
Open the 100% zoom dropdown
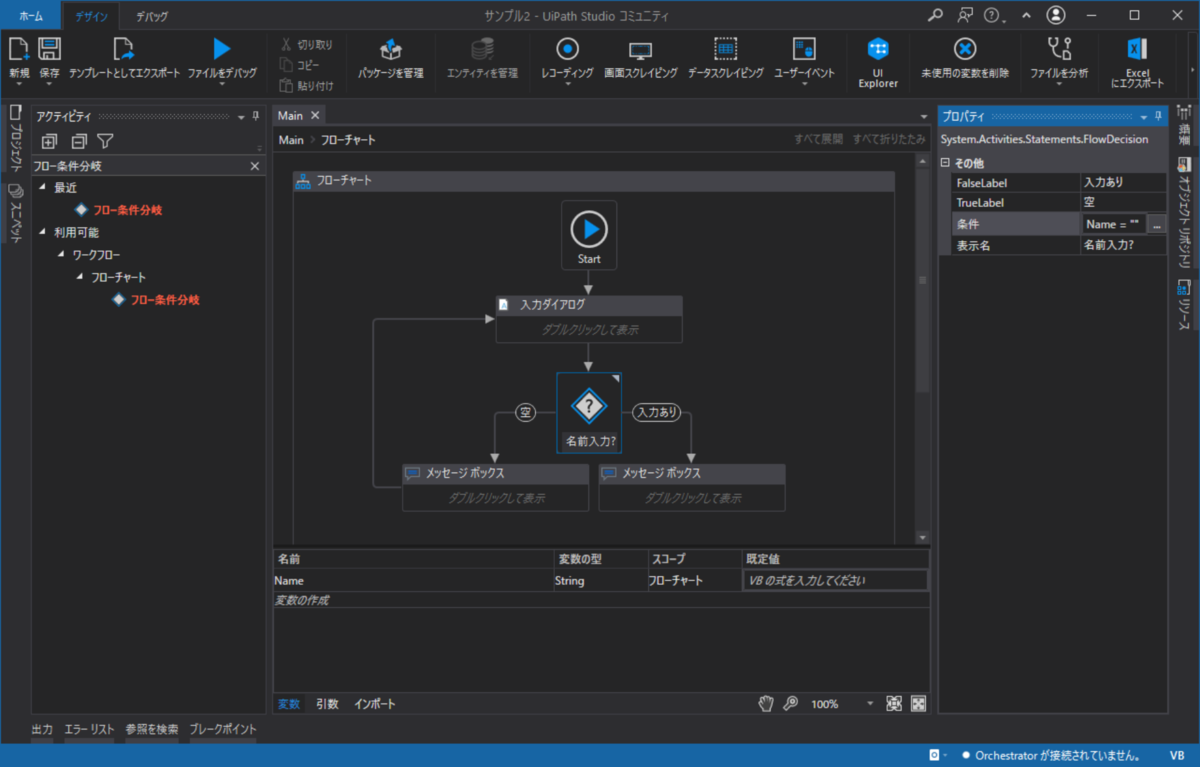click(x=870, y=704)
